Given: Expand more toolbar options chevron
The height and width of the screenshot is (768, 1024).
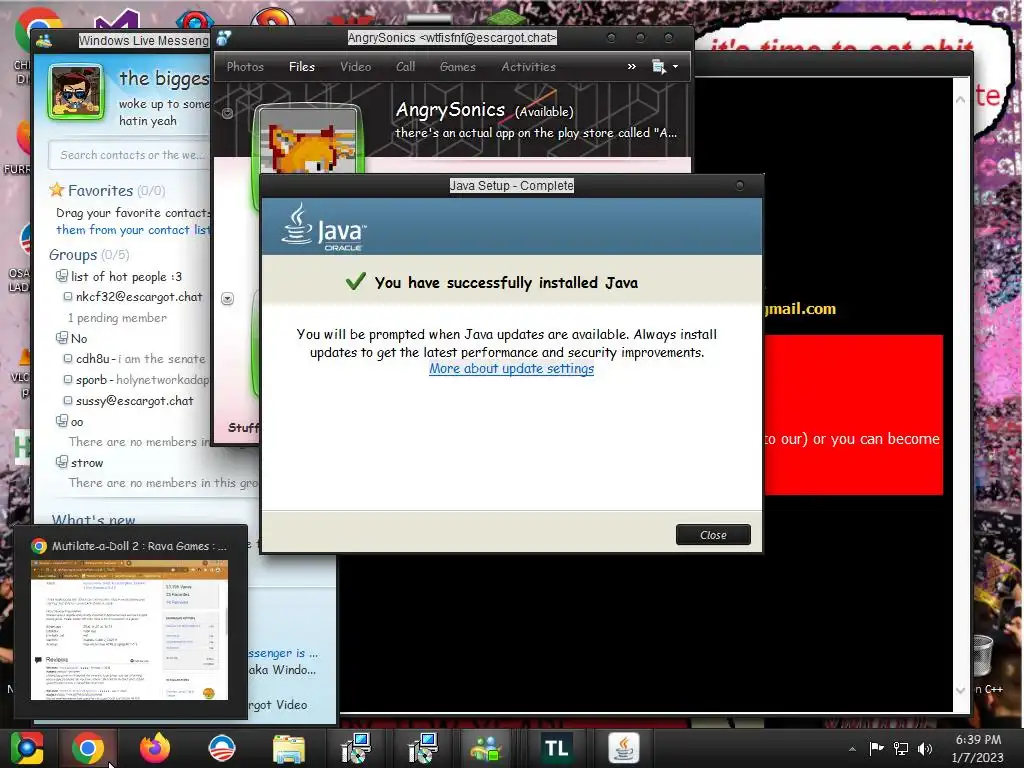Looking at the screenshot, I should (x=632, y=67).
